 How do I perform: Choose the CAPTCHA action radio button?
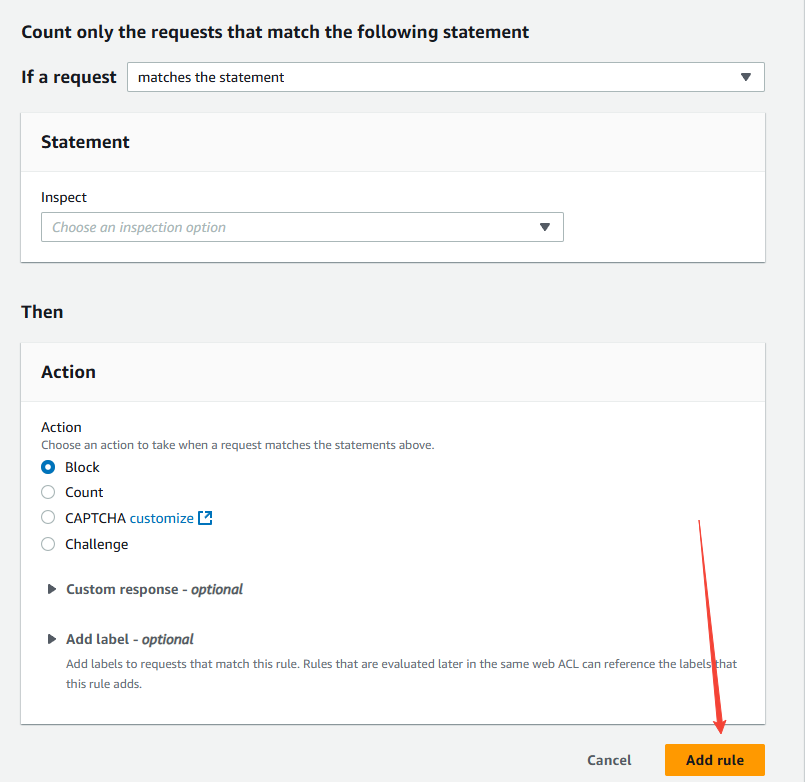pyautogui.click(x=48, y=518)
